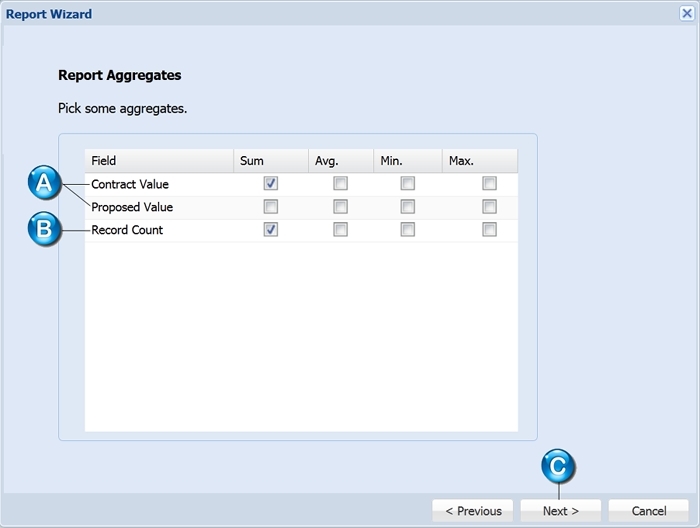
Task: Go to the Next wizard step
Action: [x=561, y=511]
